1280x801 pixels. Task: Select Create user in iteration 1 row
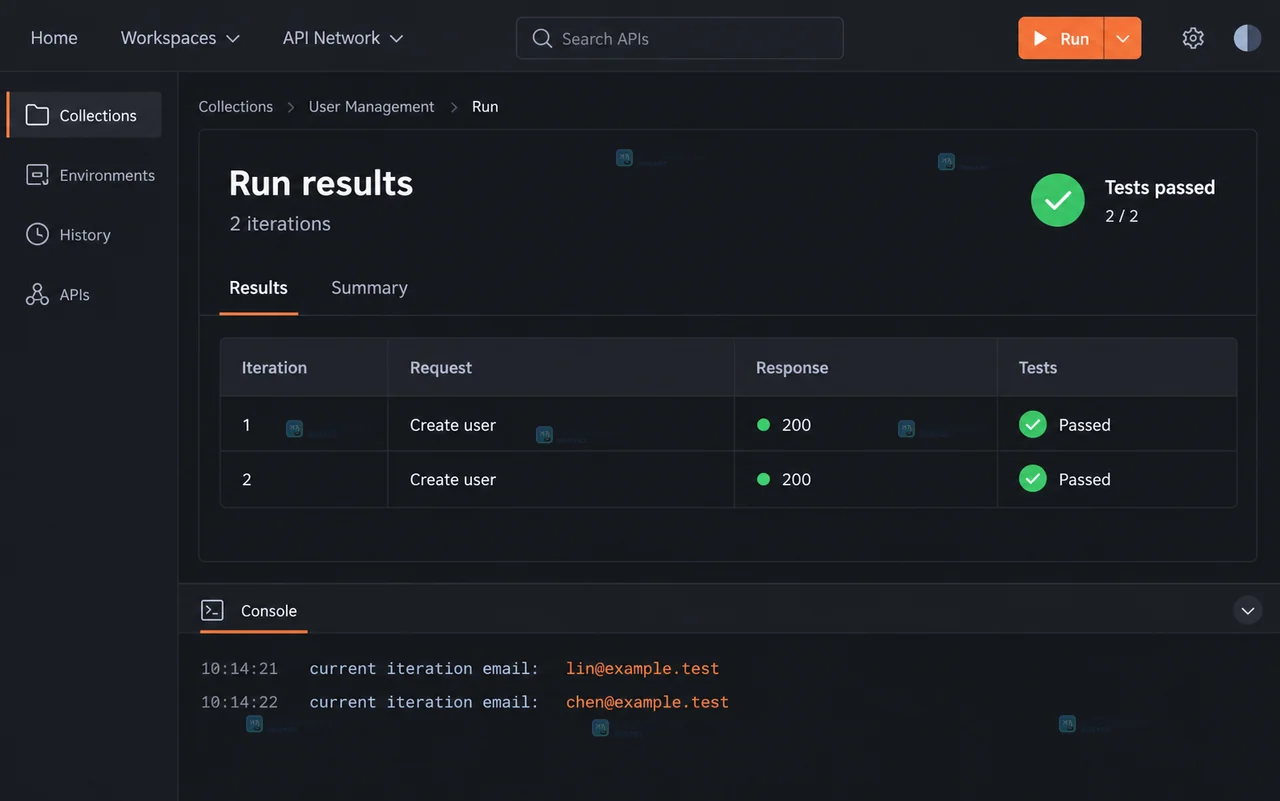coord(453,425)
